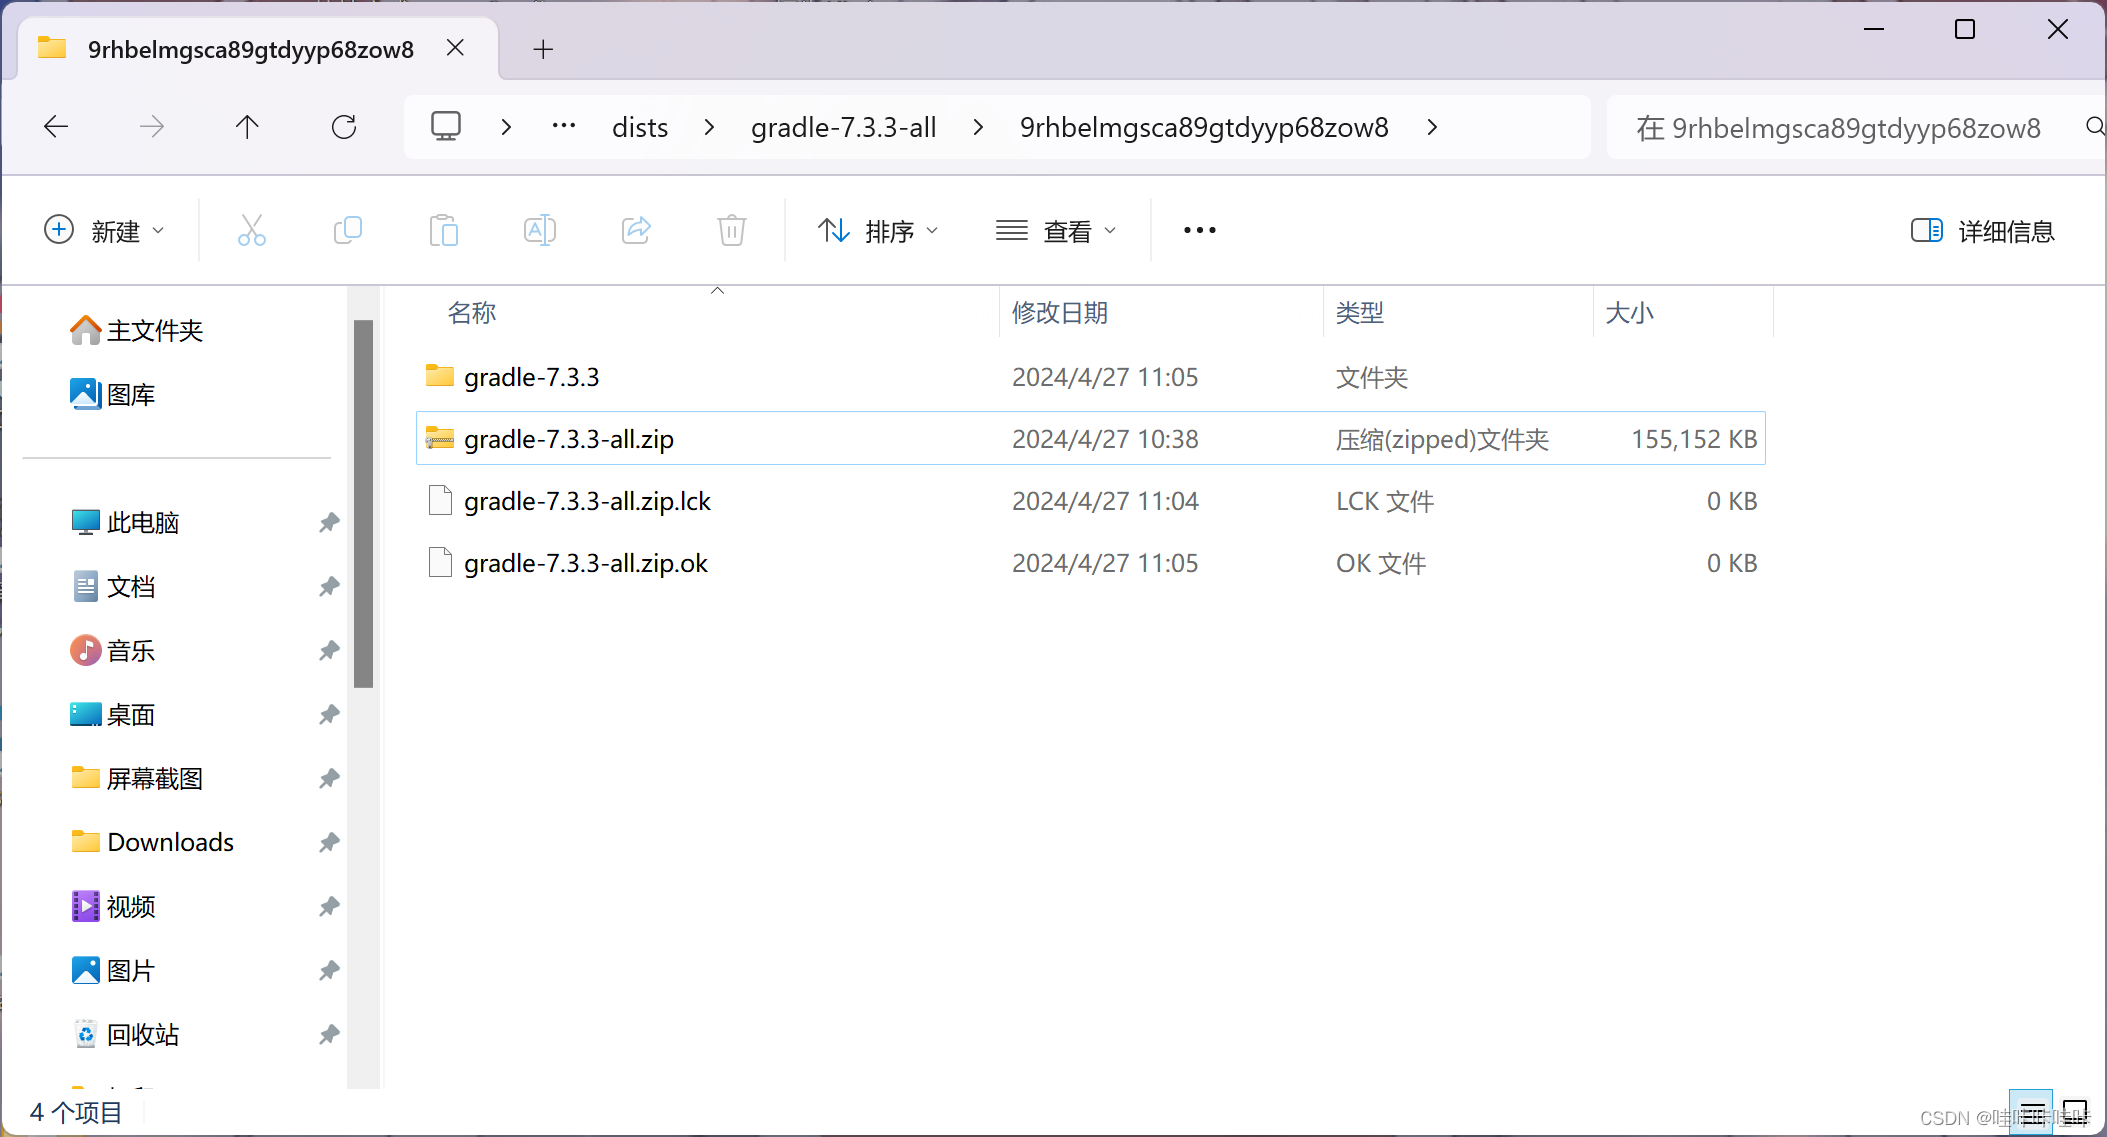
Task: Toggle the 详细信息 details pane
Action: tap(1981, 231)
